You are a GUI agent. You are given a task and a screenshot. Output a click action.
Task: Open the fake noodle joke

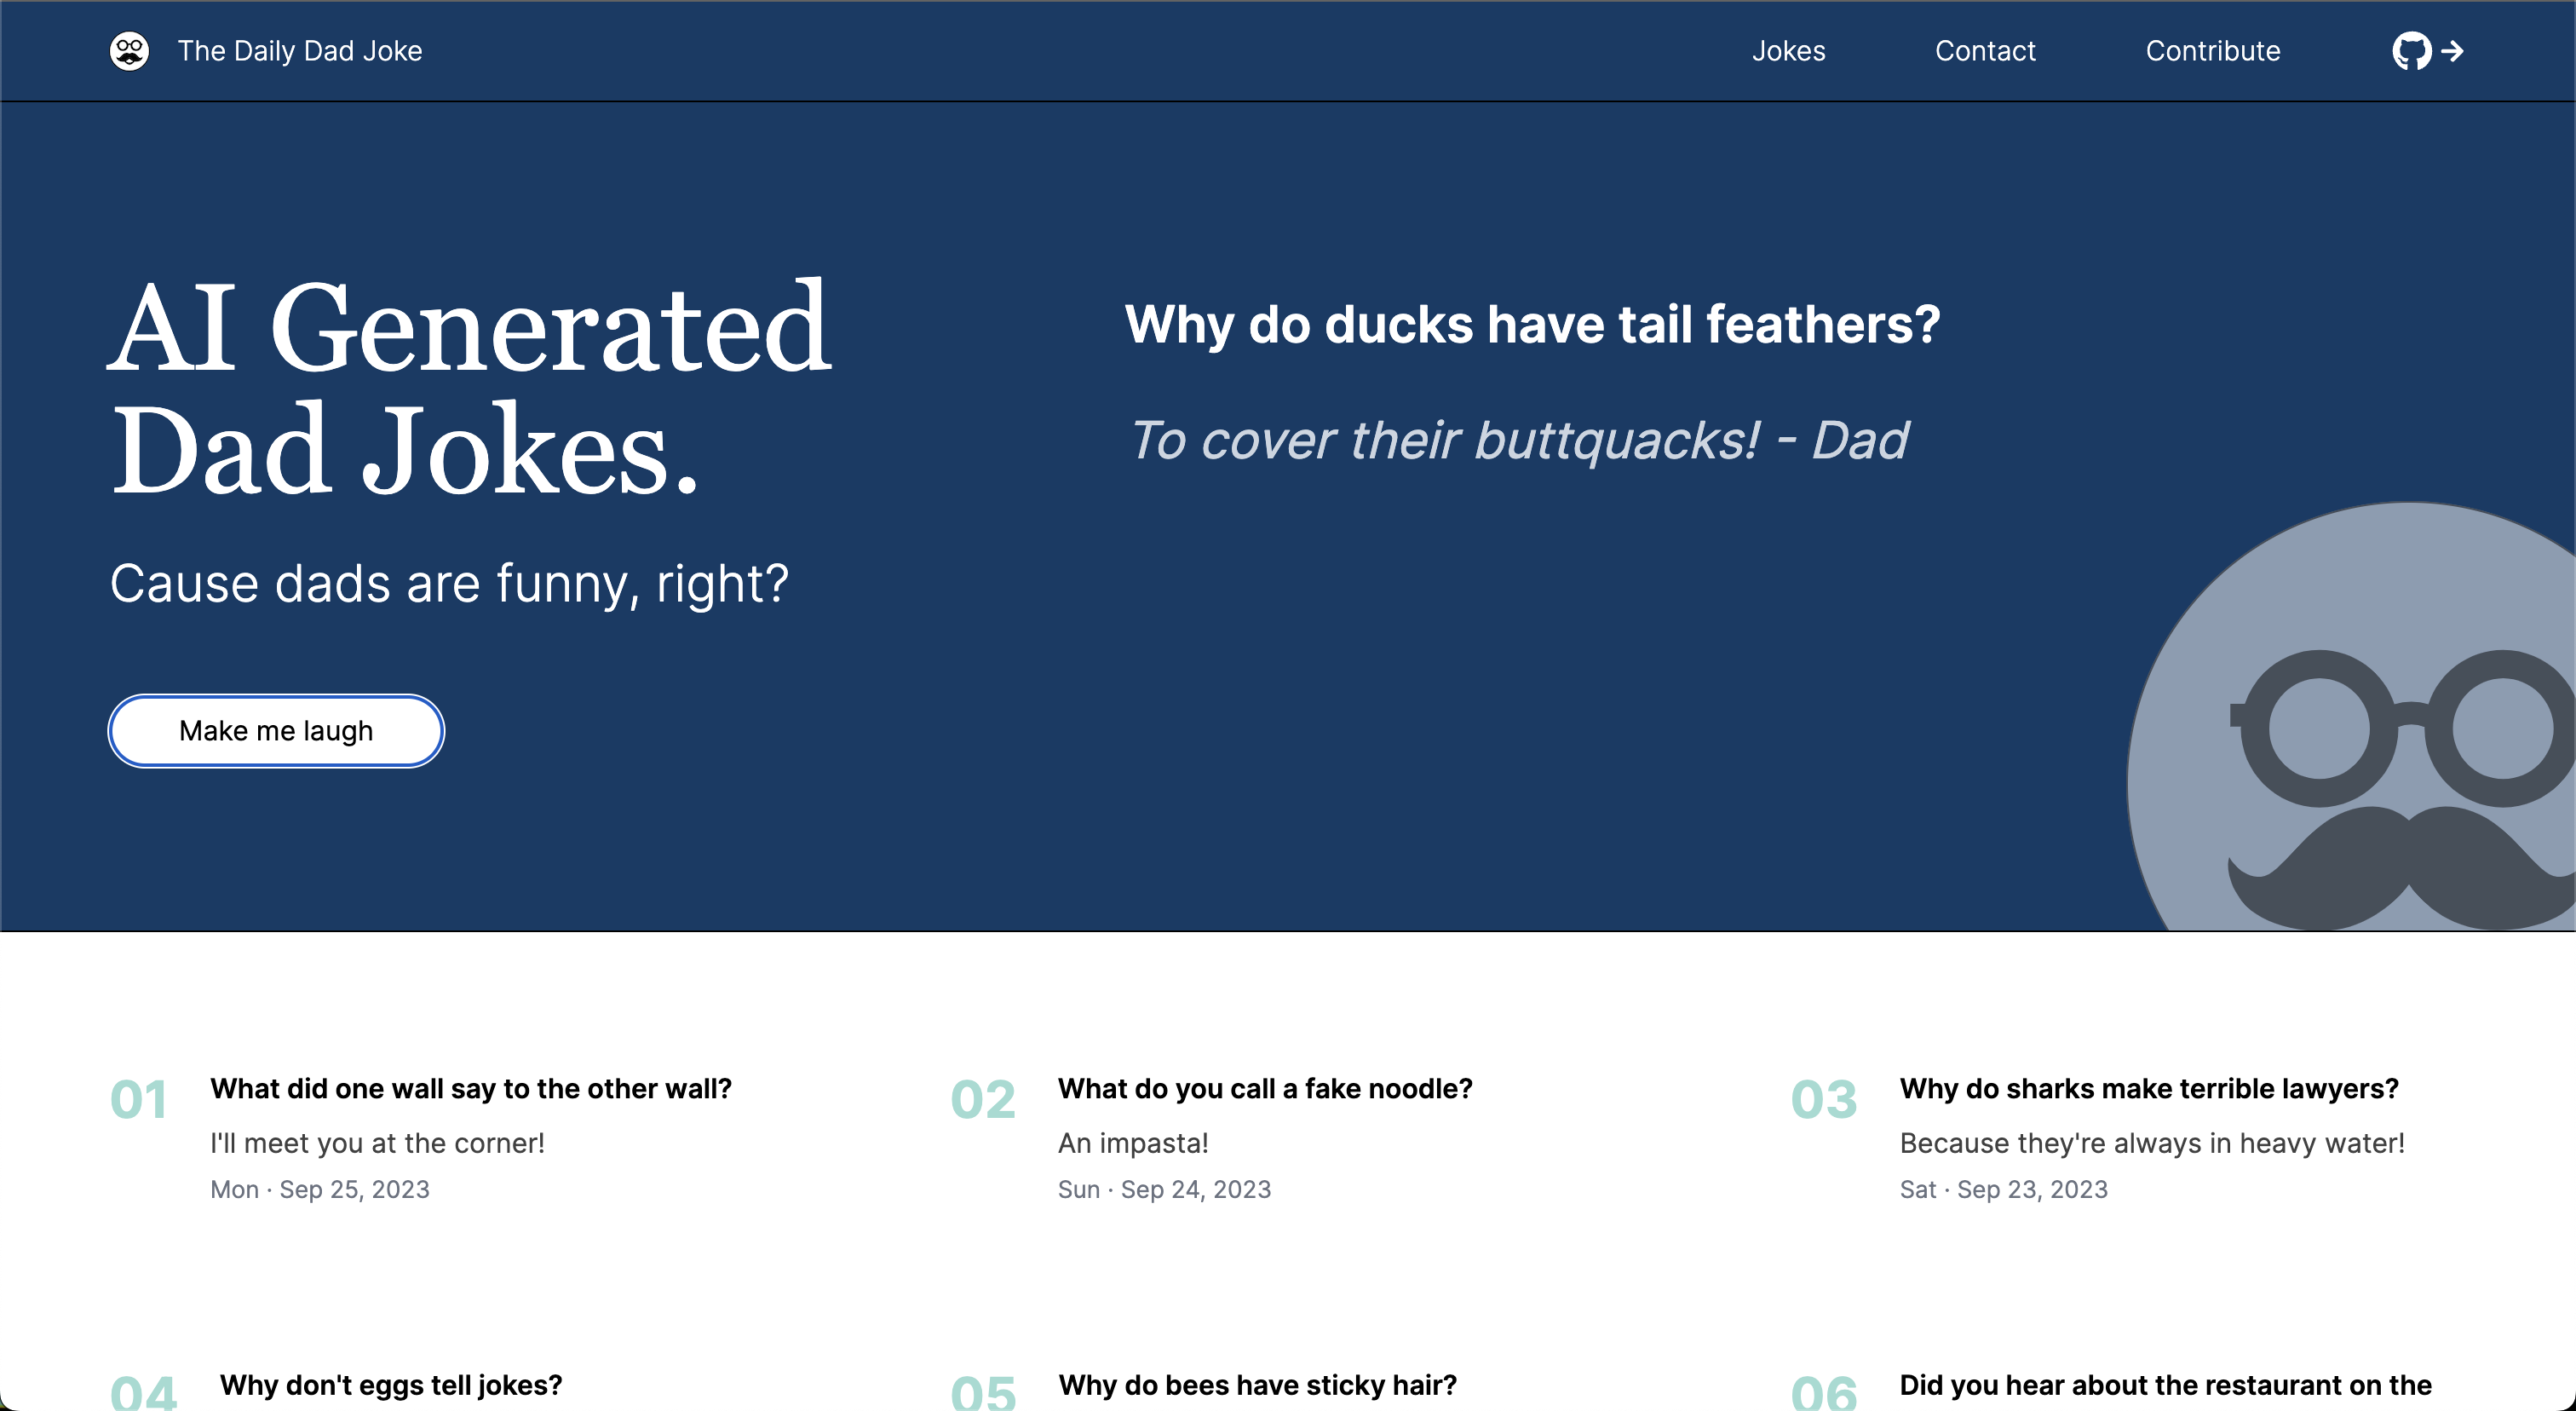pyautogui.click(x=1264, y=1088)
